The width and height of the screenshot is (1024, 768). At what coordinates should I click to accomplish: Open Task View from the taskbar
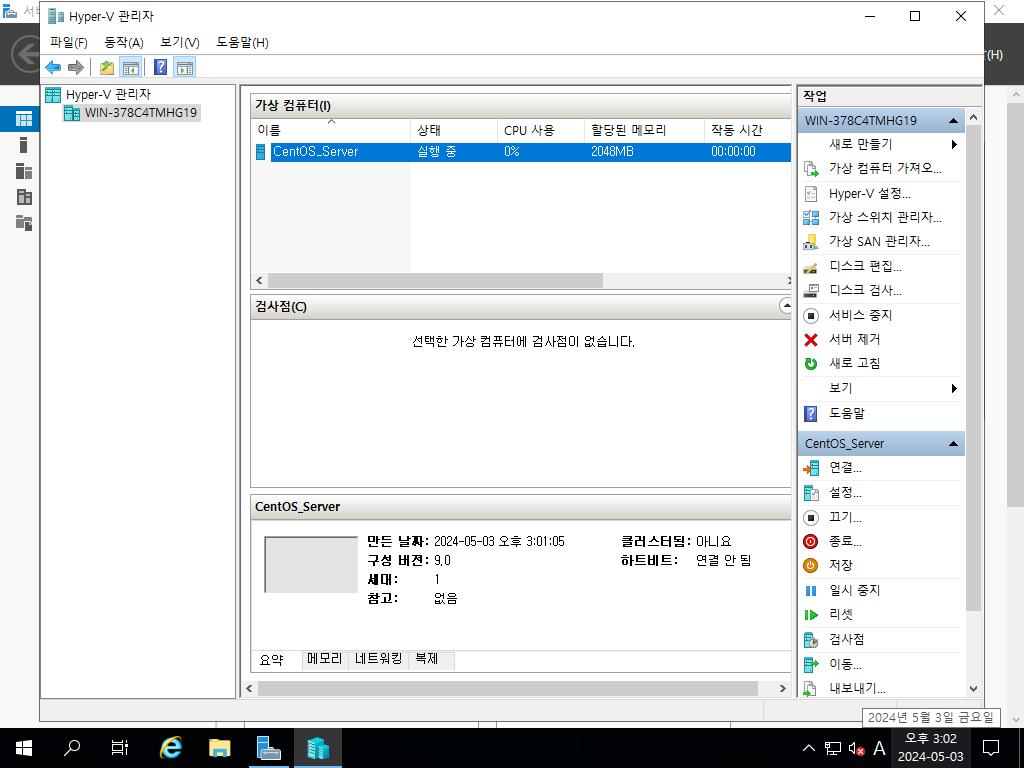[120, 748]
